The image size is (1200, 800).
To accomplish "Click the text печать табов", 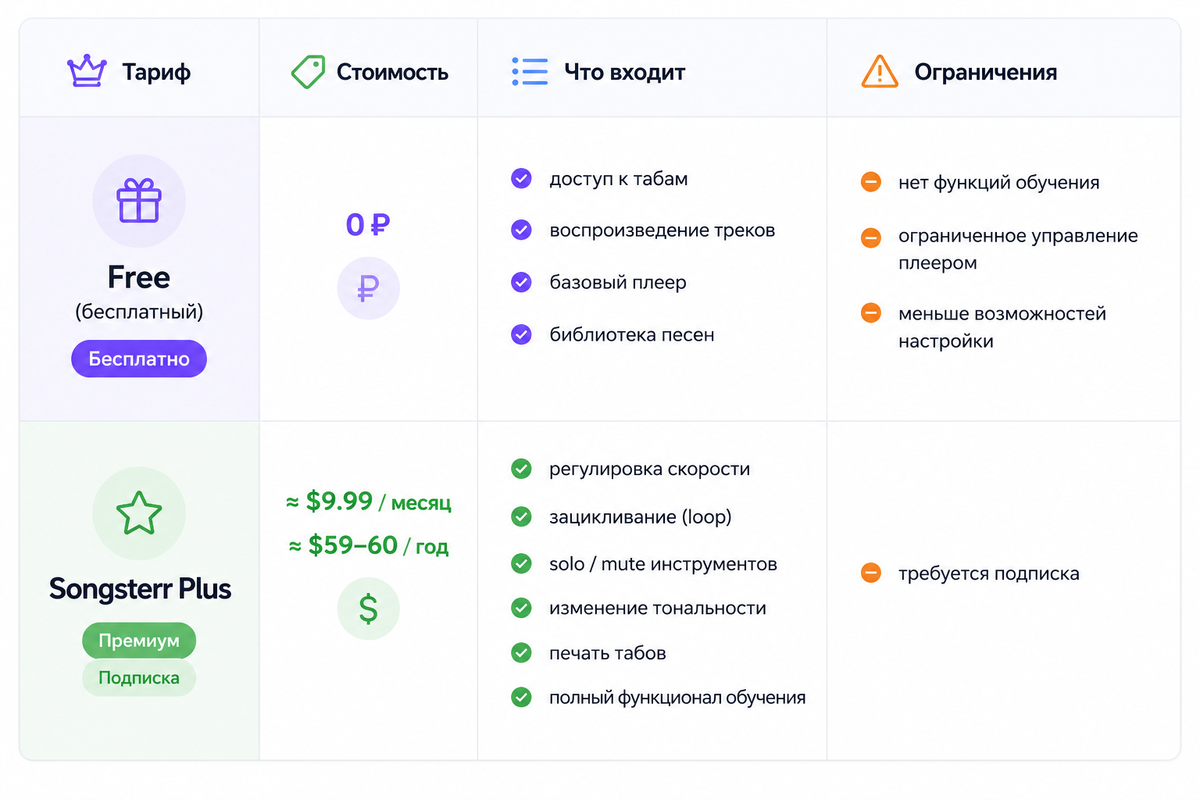I will (x=608, y=654).
